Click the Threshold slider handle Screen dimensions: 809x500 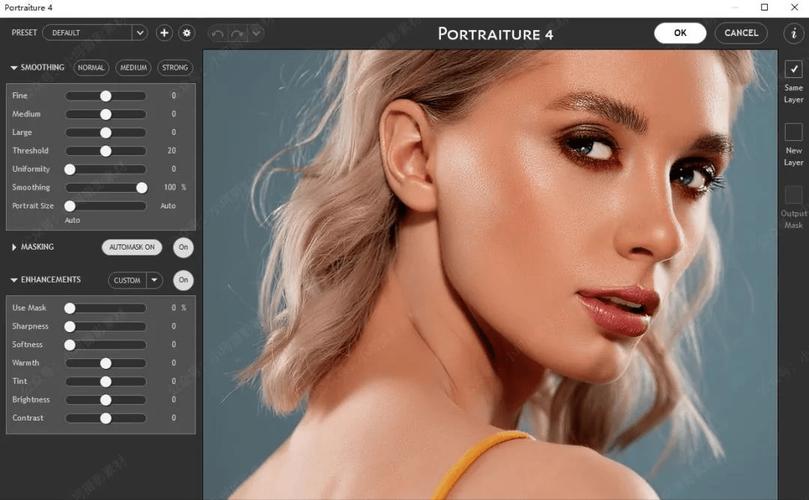(x=106, y=151)
